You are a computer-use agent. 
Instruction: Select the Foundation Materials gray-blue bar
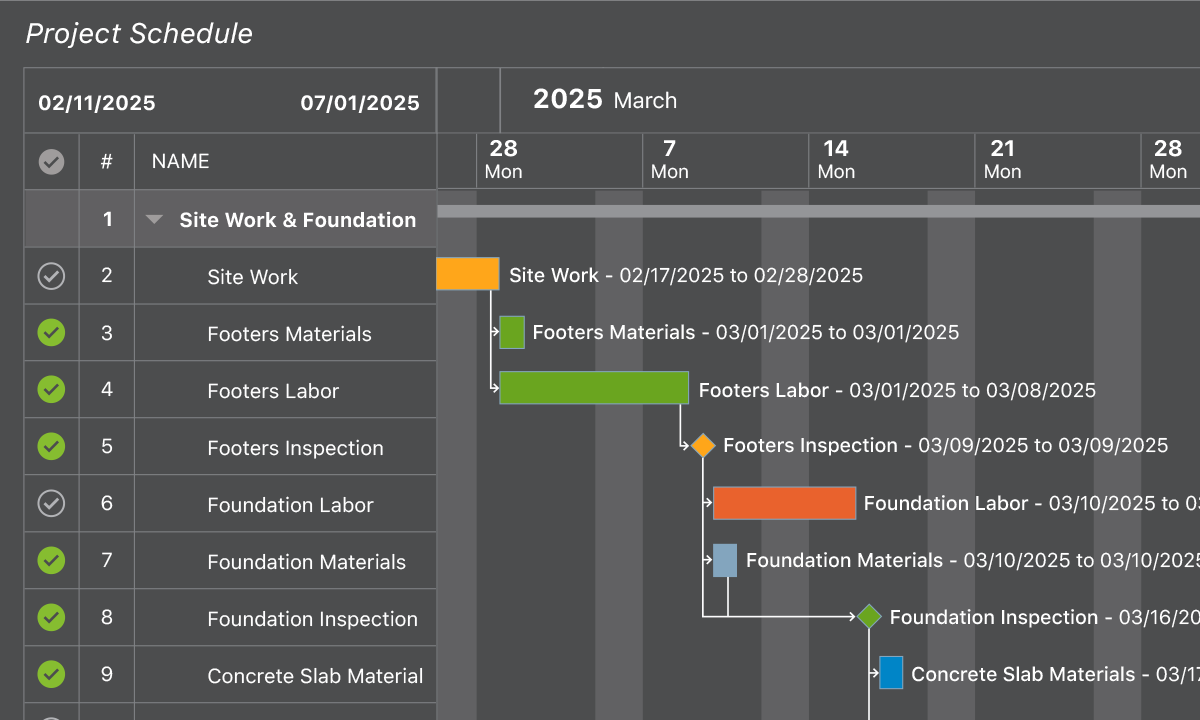(725, 561)
